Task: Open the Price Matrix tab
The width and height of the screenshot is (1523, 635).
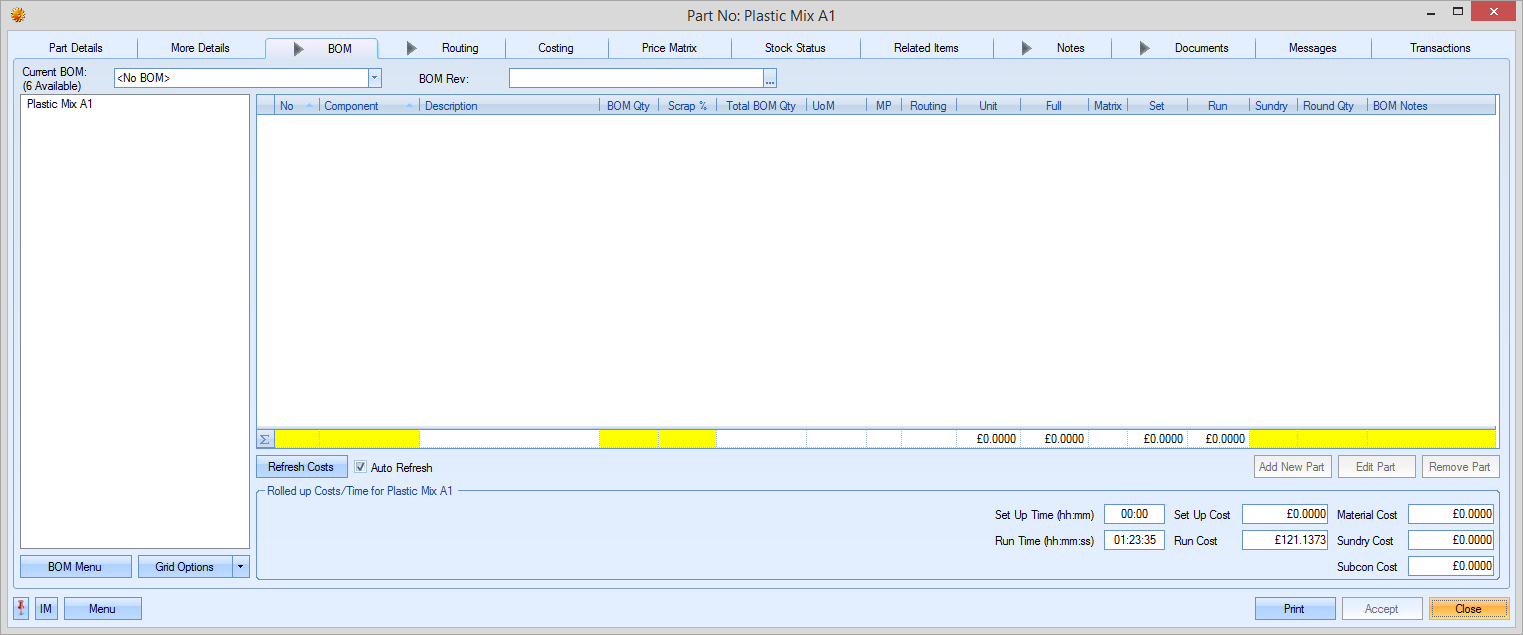Action: [x=669, y=48]
